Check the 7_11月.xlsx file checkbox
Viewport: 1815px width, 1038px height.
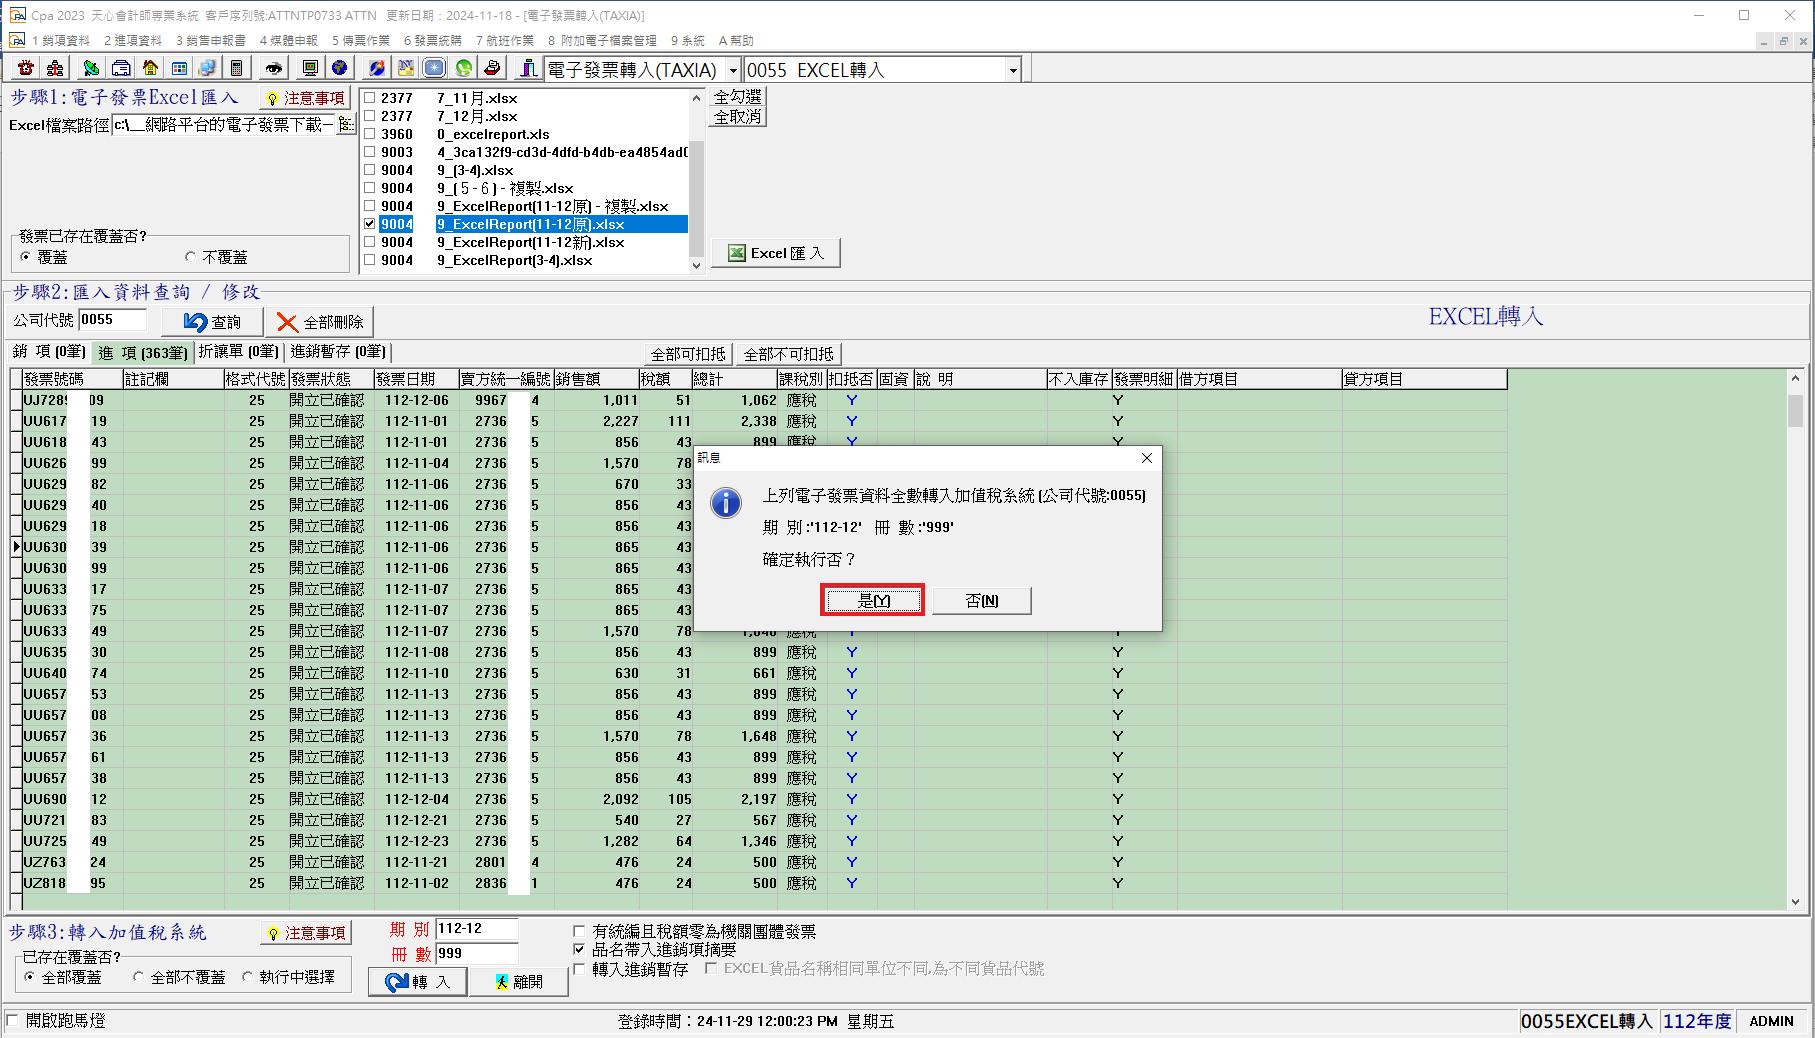tap(370, 98)
